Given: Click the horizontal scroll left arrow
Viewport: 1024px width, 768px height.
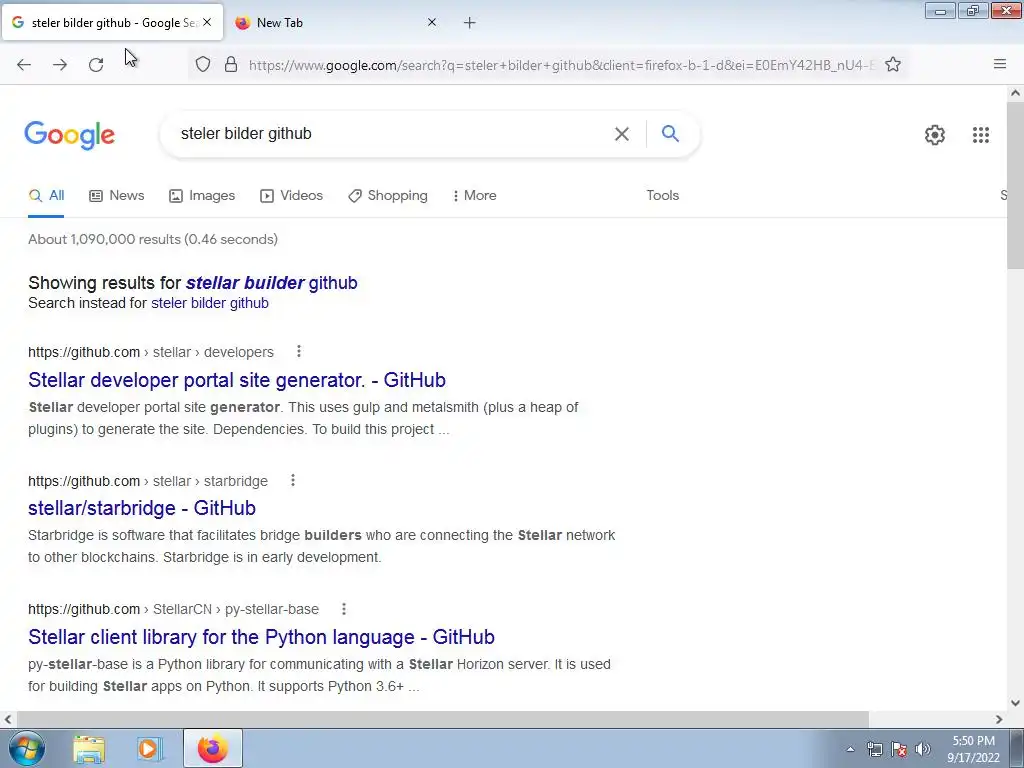Looking at the screenshot, I should coord(7,719).
